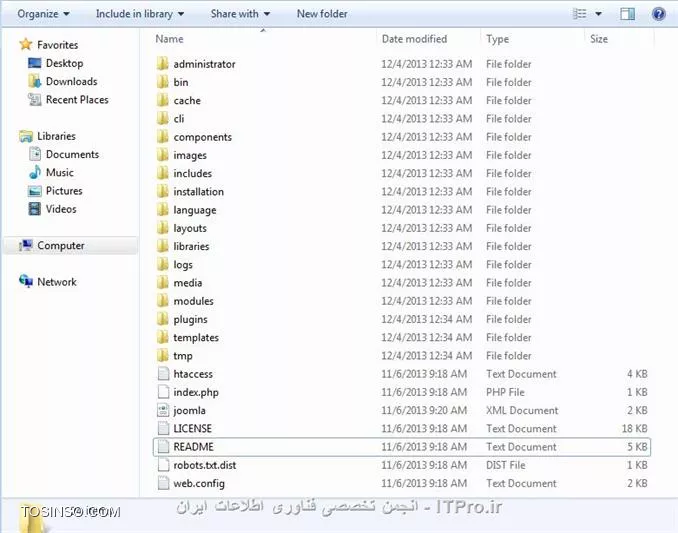Click the templates folder name
The width and height of the screenshot is (678, 533).
(x=196, y=338)
